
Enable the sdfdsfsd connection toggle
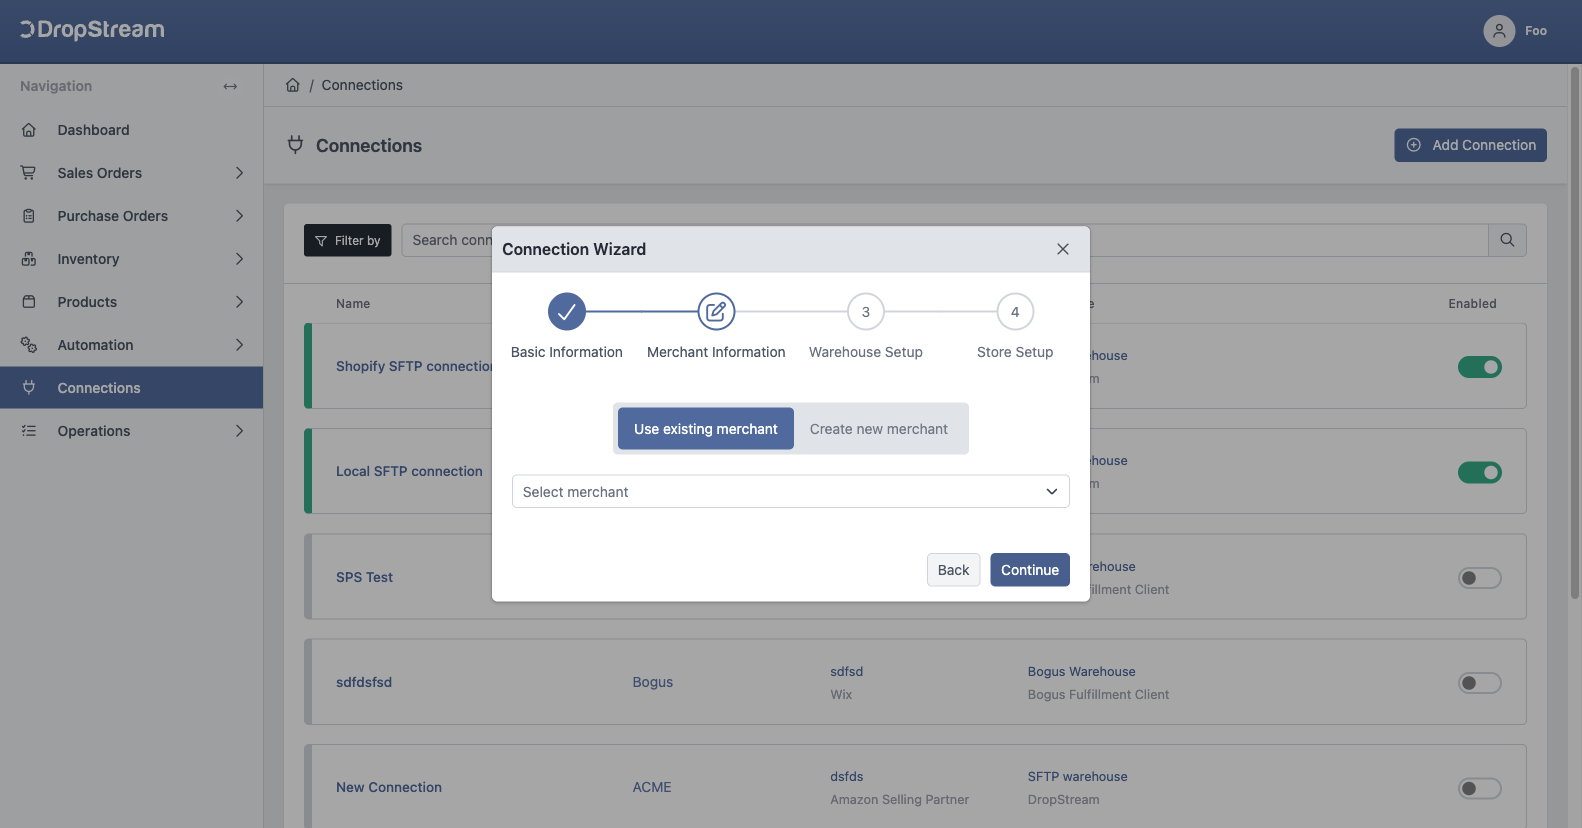point(1480,683)
